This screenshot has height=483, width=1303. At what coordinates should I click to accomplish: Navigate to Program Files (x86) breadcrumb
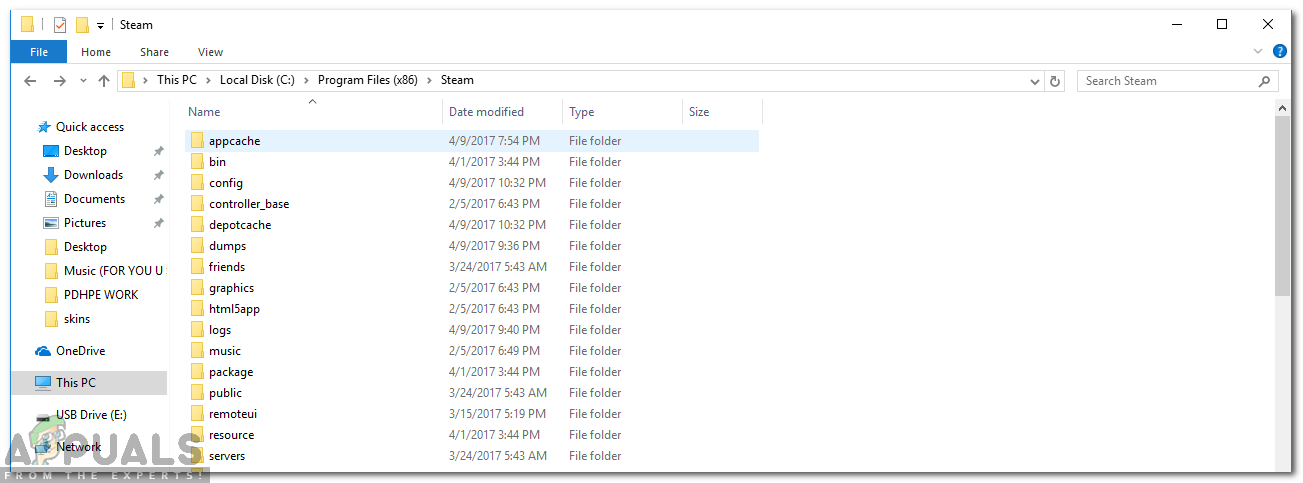coord(368,80)
